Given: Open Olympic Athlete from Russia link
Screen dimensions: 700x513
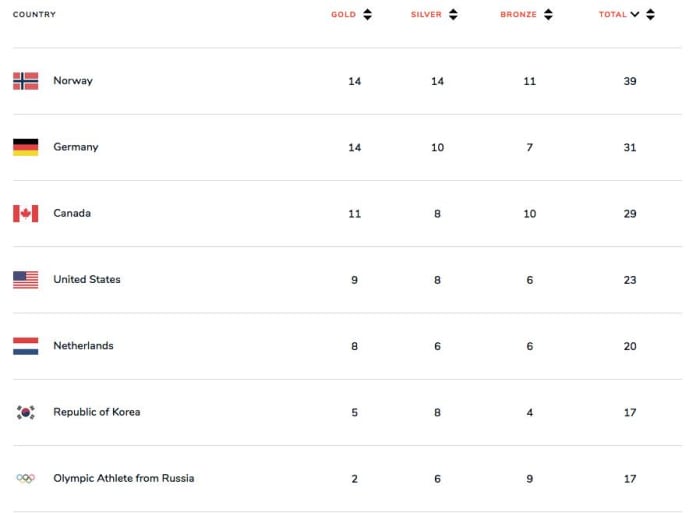Looking at the screenshot, I should click(123, 478).
